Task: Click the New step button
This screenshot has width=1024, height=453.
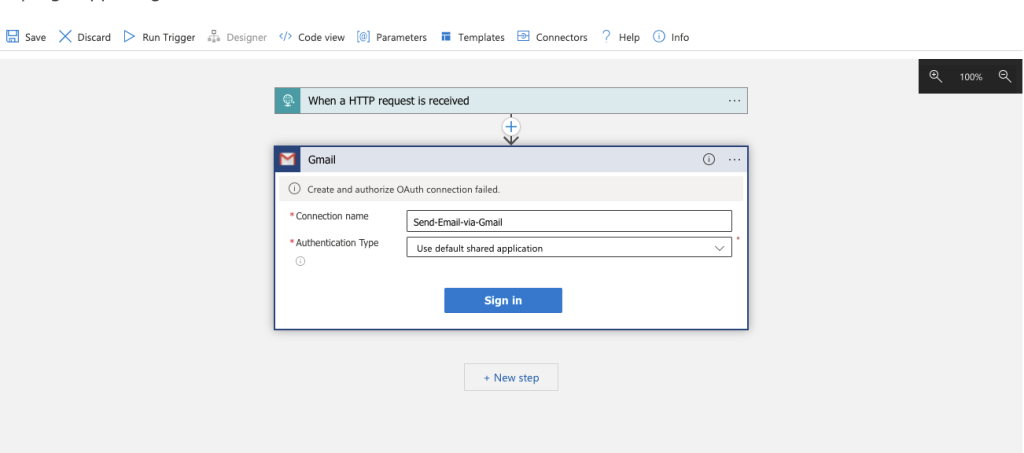Action: point(510,377)
